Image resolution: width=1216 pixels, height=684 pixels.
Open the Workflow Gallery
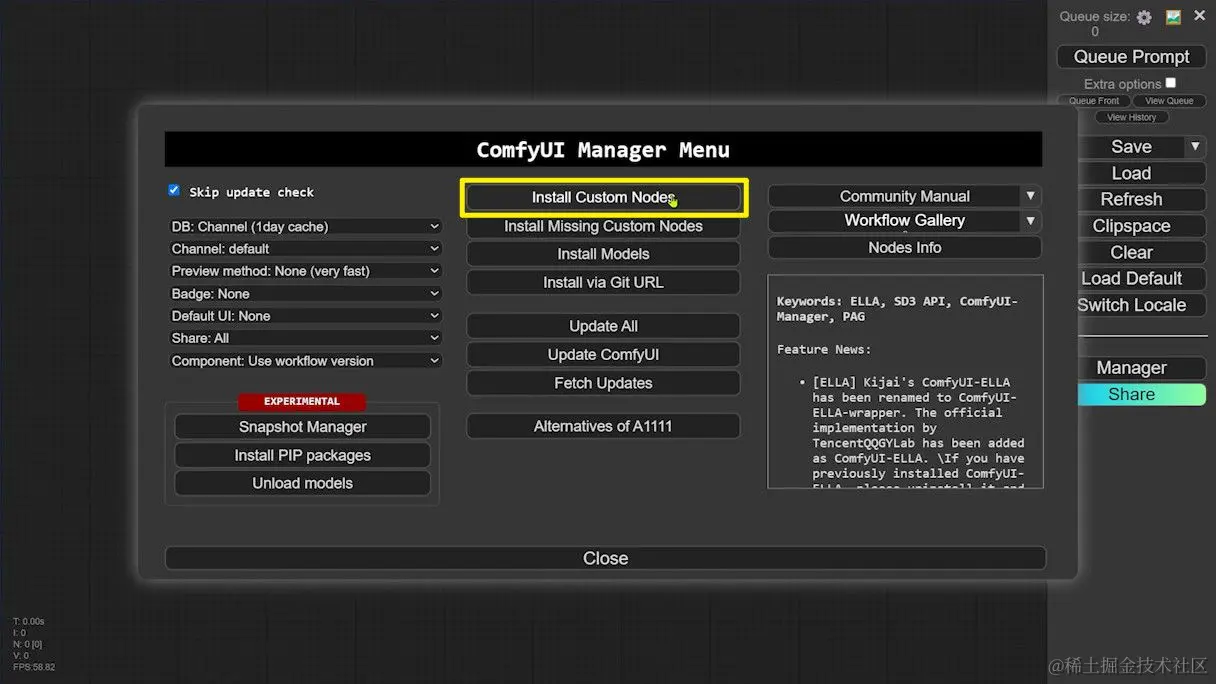(893, 221)
